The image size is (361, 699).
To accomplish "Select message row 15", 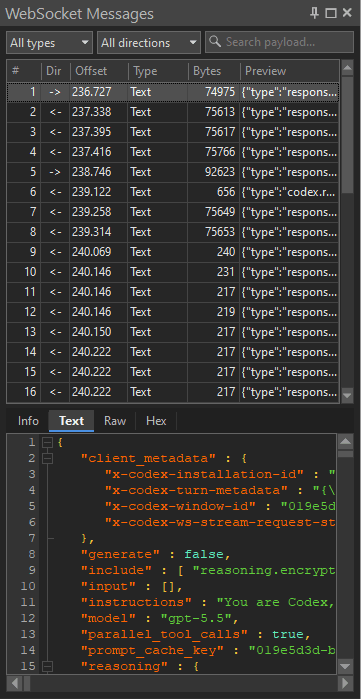I will (x=173, y=372).
